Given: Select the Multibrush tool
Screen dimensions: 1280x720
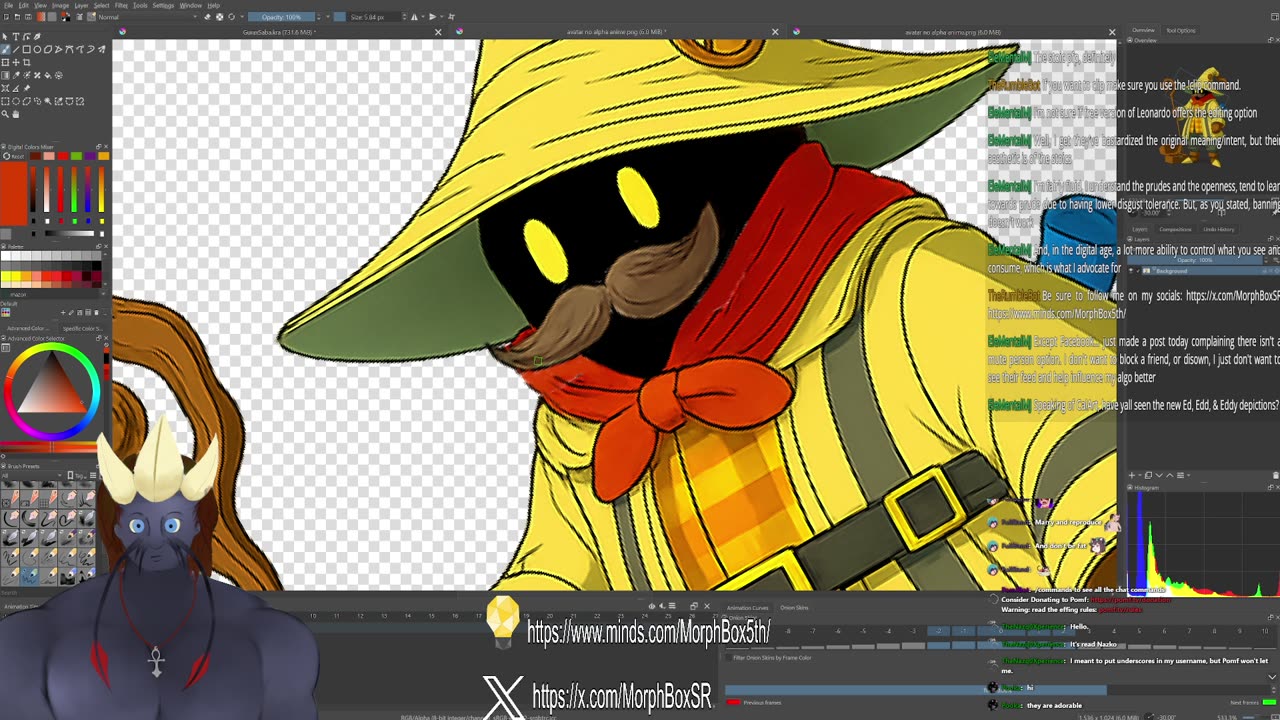Looking at the screenshot, I should [101, 50].
